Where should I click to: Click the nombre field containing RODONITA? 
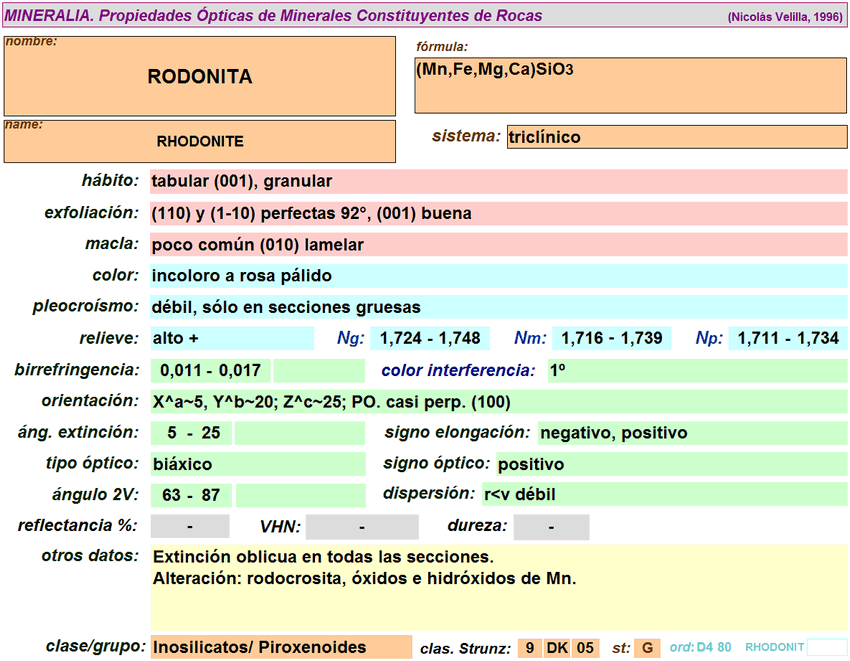tap(200, 76)
